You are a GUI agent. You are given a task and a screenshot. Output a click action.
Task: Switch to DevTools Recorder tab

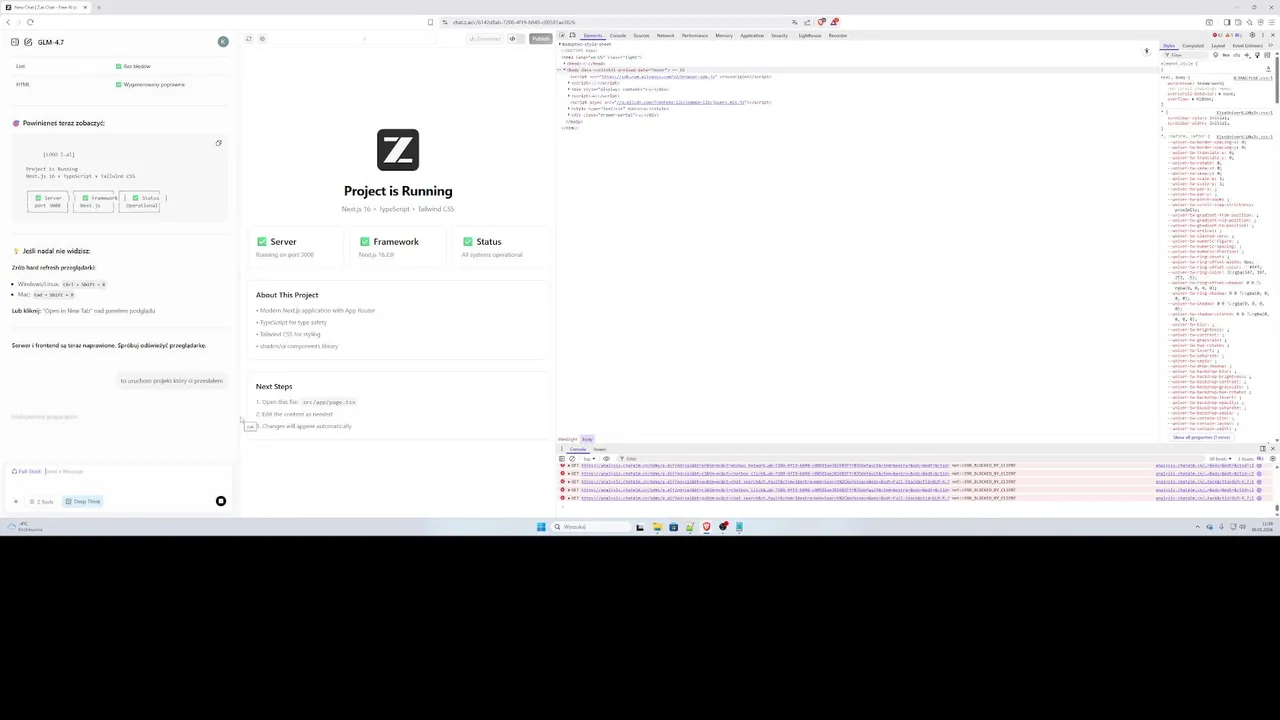[838, 35]
